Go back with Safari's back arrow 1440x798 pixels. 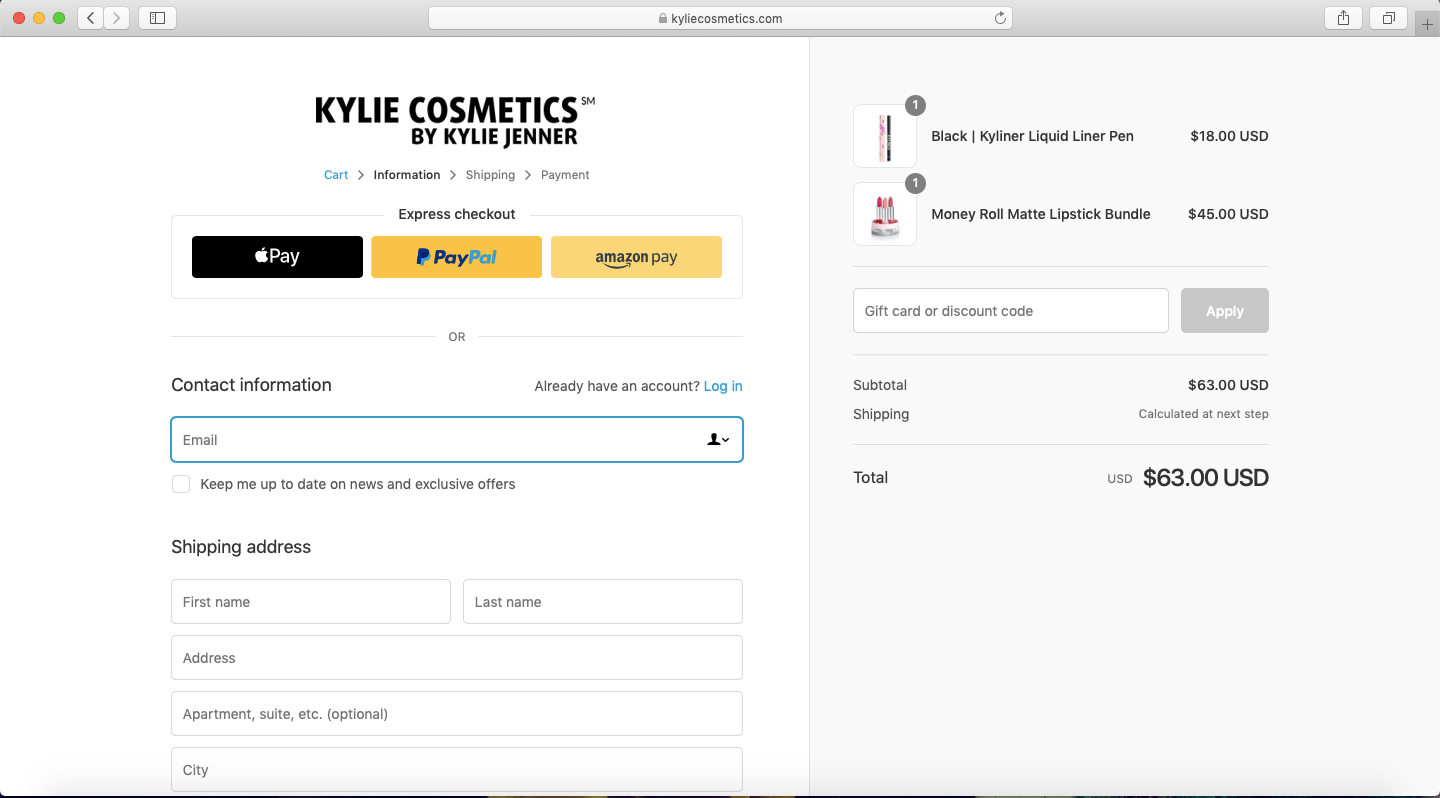tap(91, 18)
